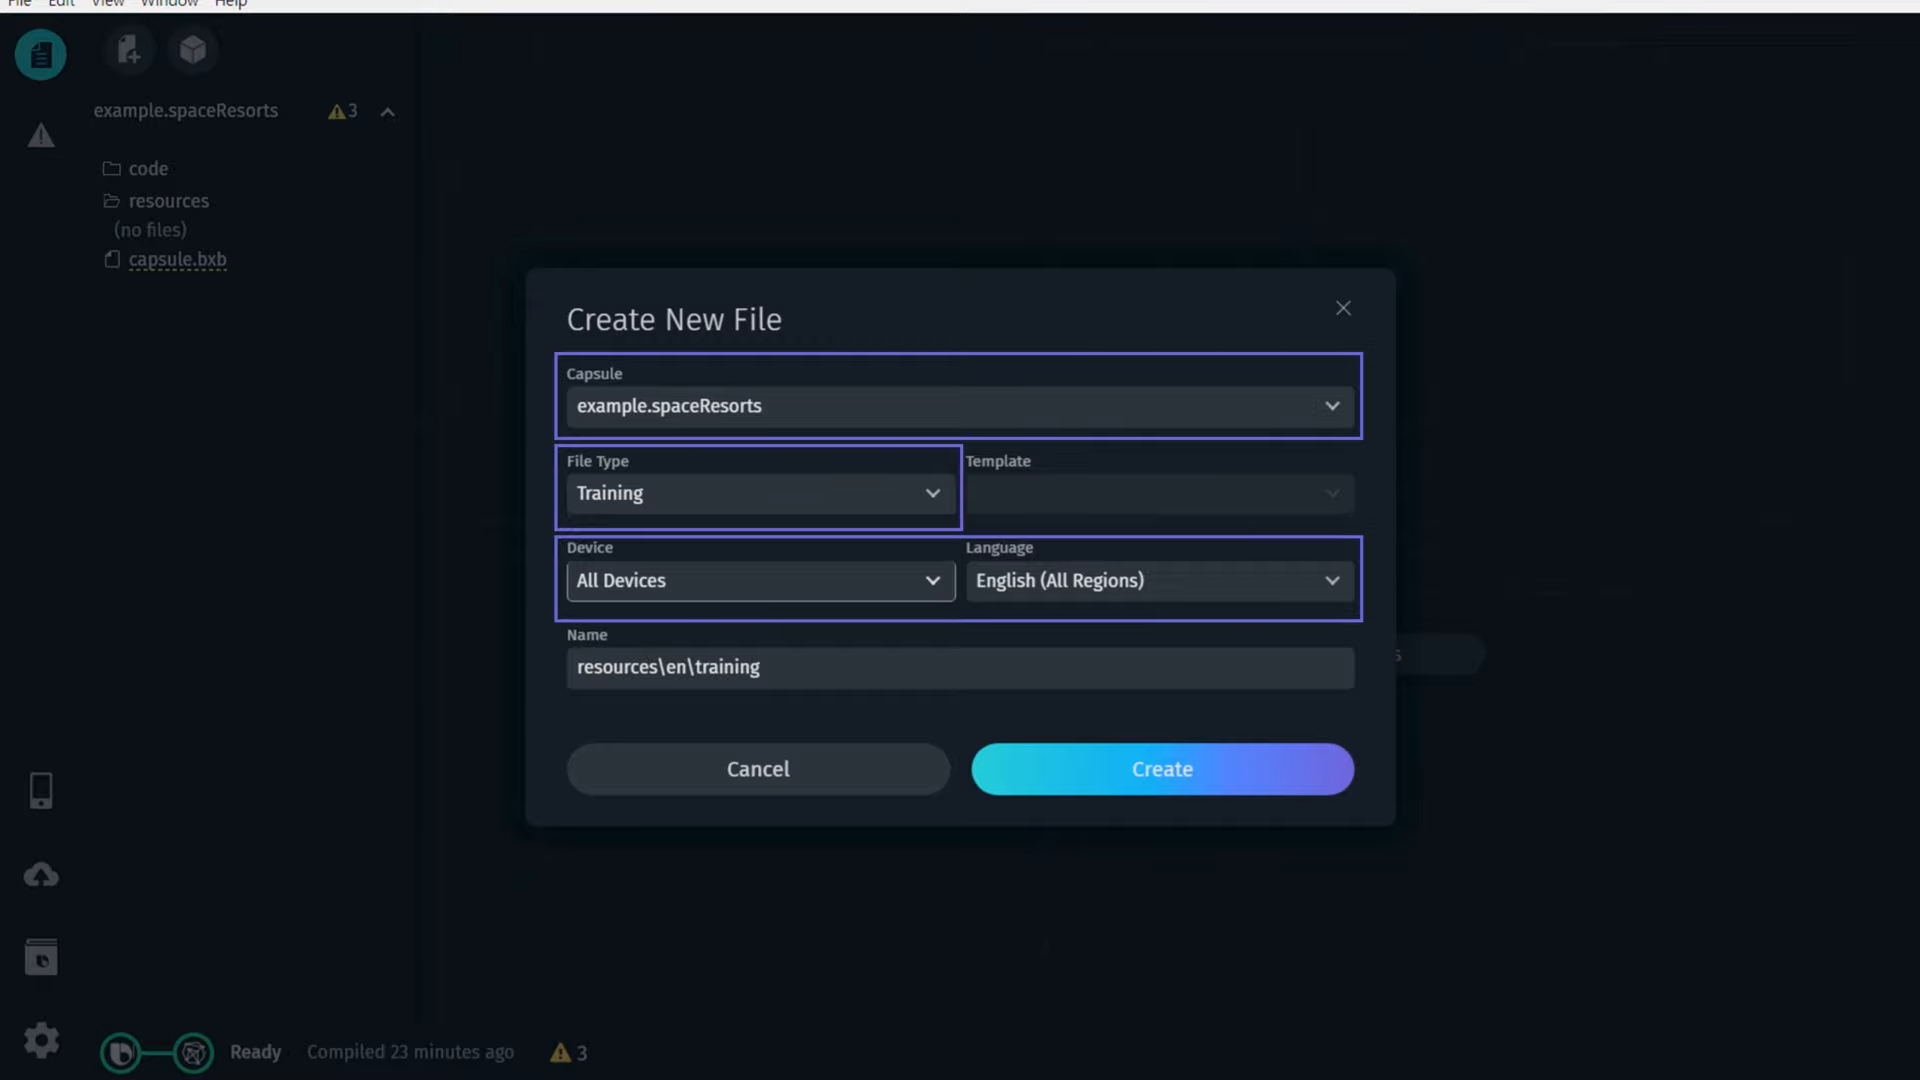Open the Capsule dropdown
1920x1080 pixels.
click(959, 407)
